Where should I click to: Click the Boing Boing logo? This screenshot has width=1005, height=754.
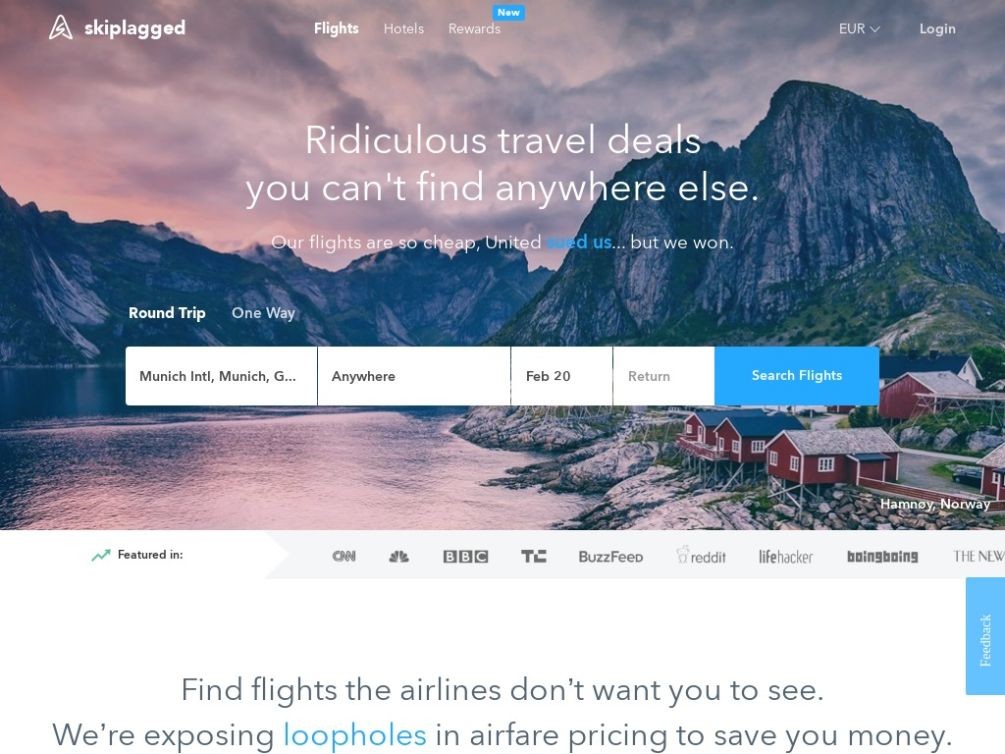pyautogui.click(x=883, y=557)
